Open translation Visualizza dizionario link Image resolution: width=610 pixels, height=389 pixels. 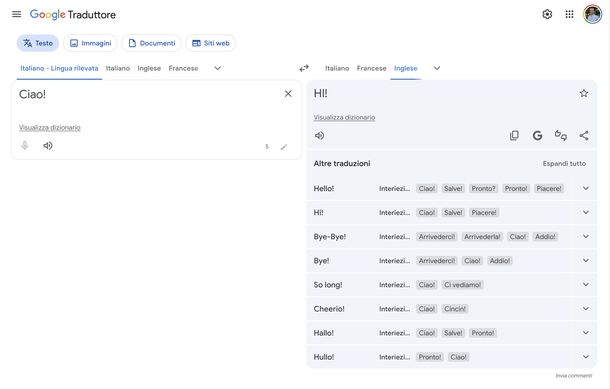344,117
